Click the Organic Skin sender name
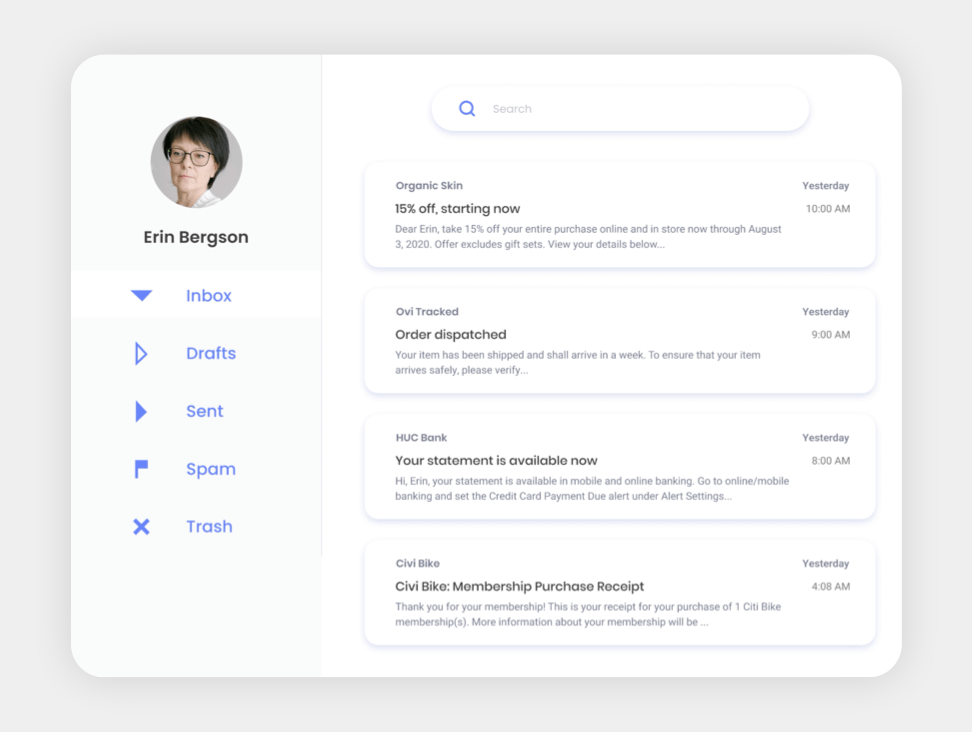Viewport: 973px width, 732px height. click(429, 185)
